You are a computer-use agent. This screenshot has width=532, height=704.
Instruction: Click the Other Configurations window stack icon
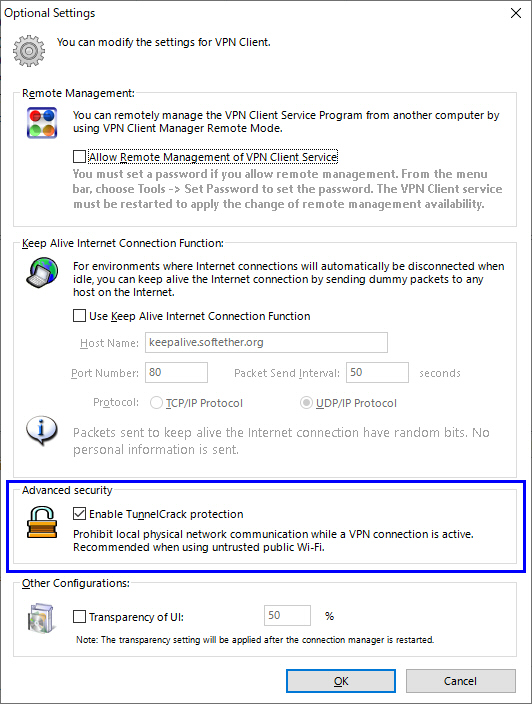pos(41,618)
